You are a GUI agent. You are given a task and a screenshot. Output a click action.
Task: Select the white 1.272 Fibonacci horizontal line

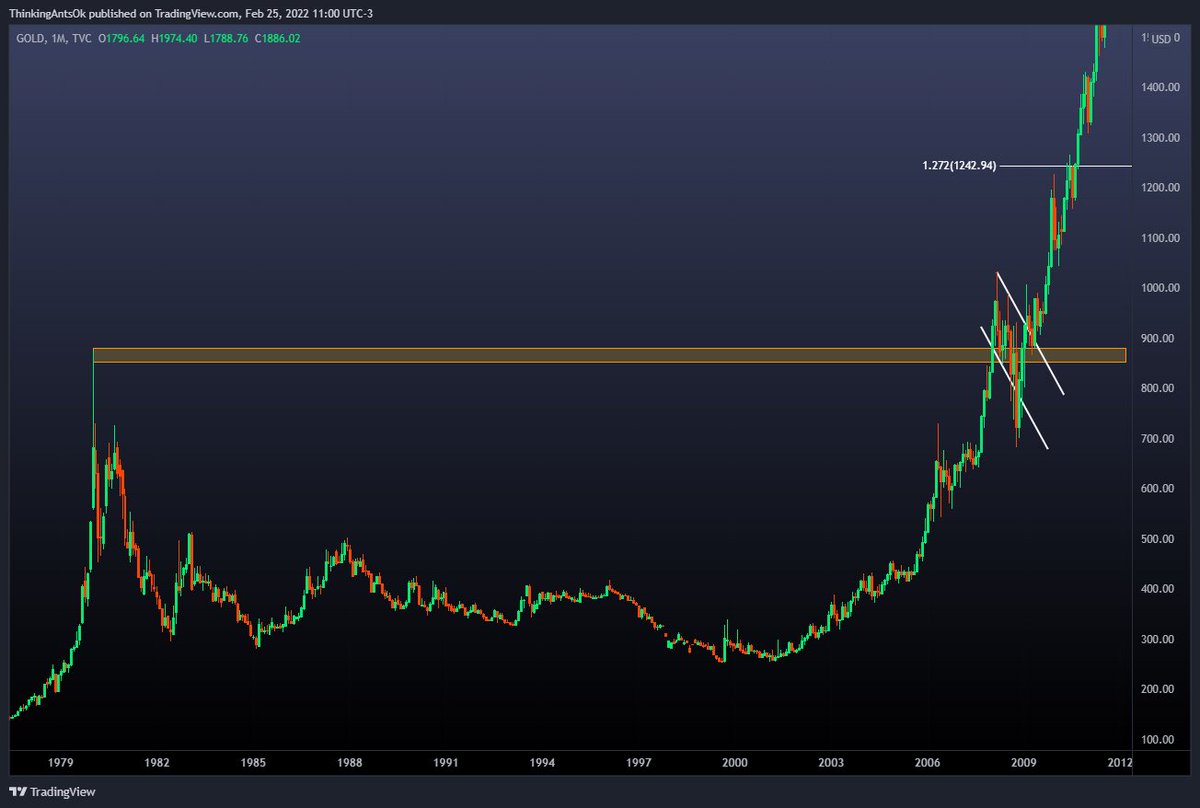1066,165
